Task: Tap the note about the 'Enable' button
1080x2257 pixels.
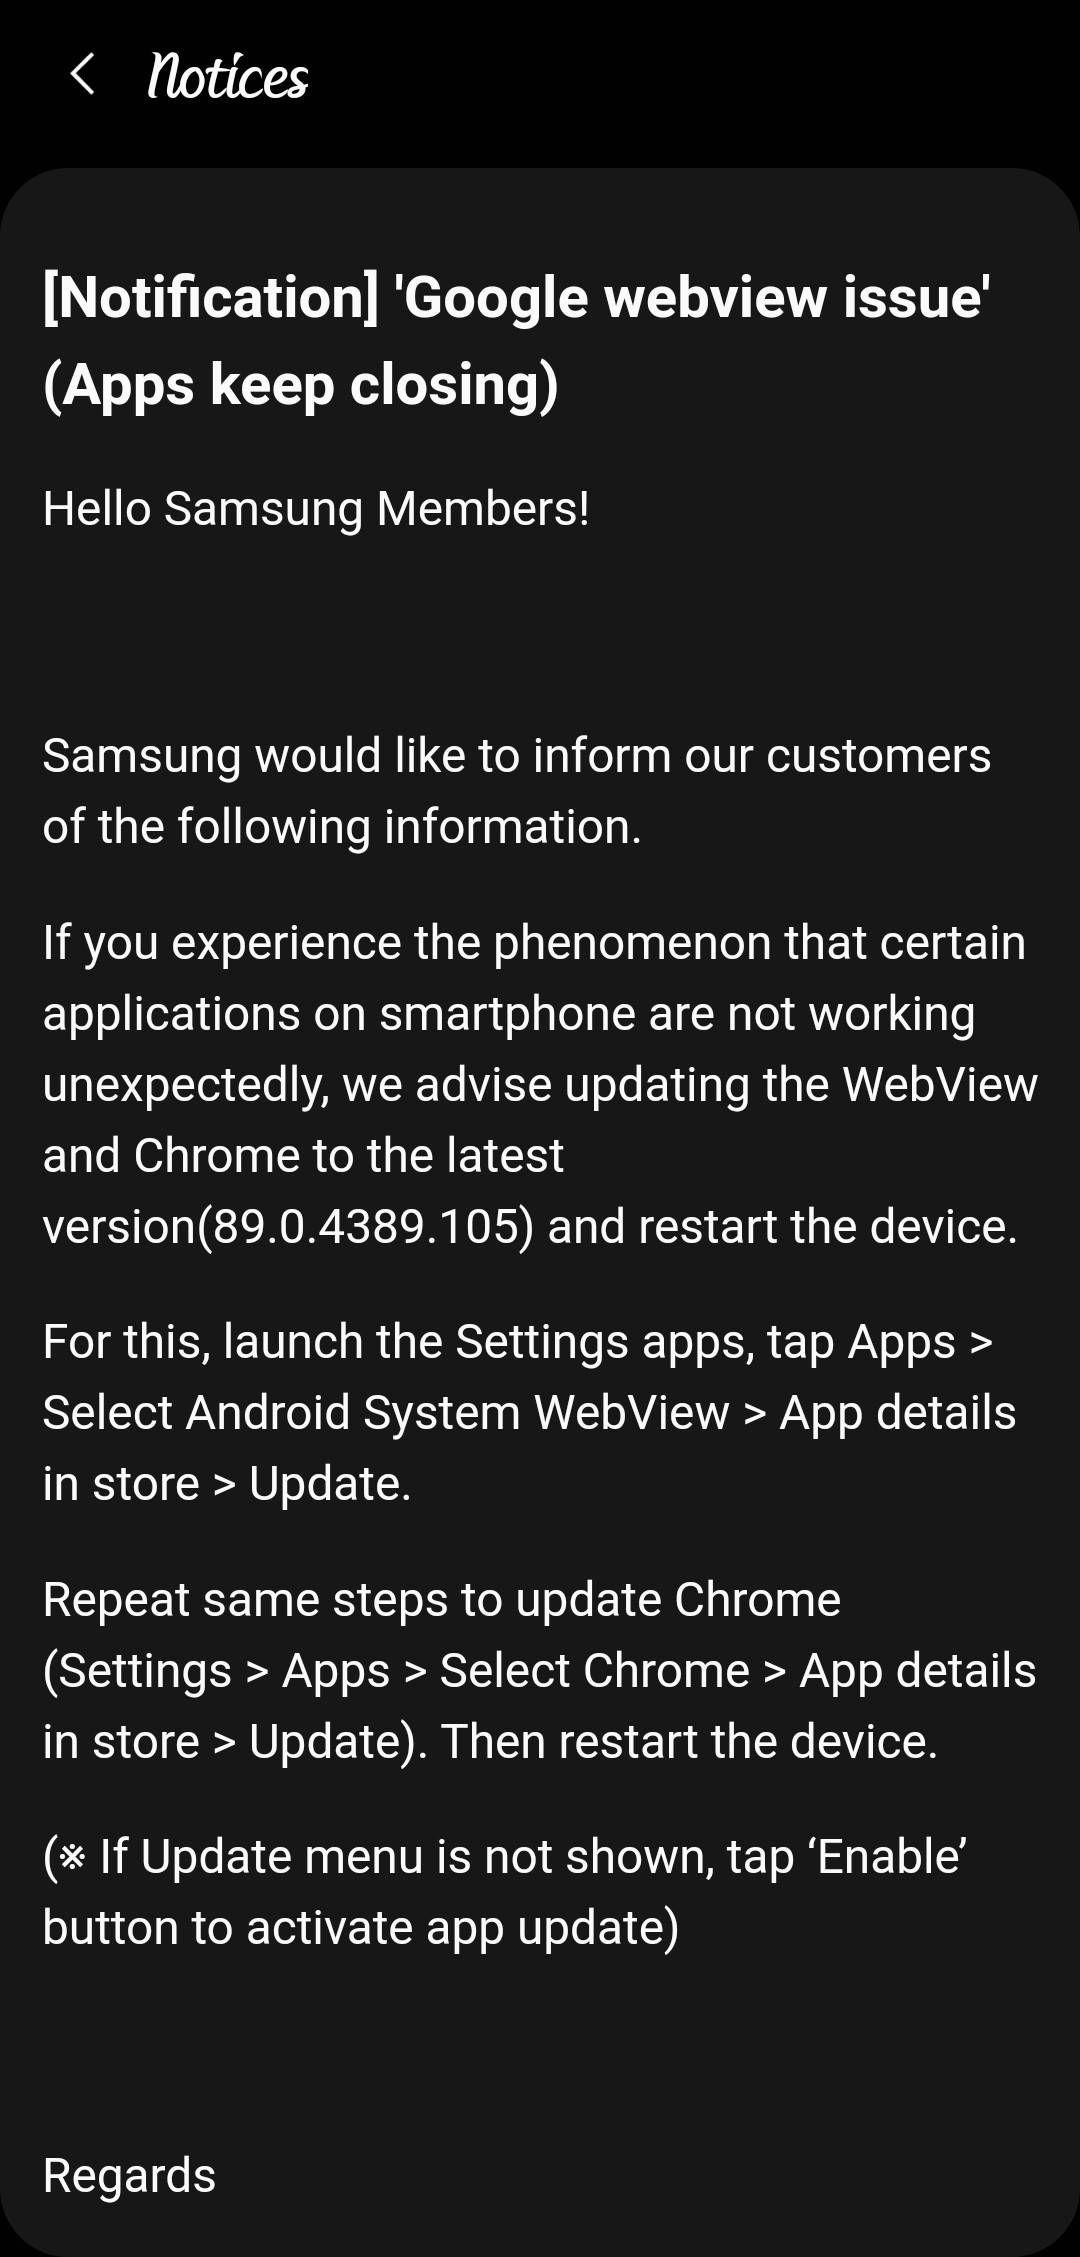Action: coord(504,1891)
